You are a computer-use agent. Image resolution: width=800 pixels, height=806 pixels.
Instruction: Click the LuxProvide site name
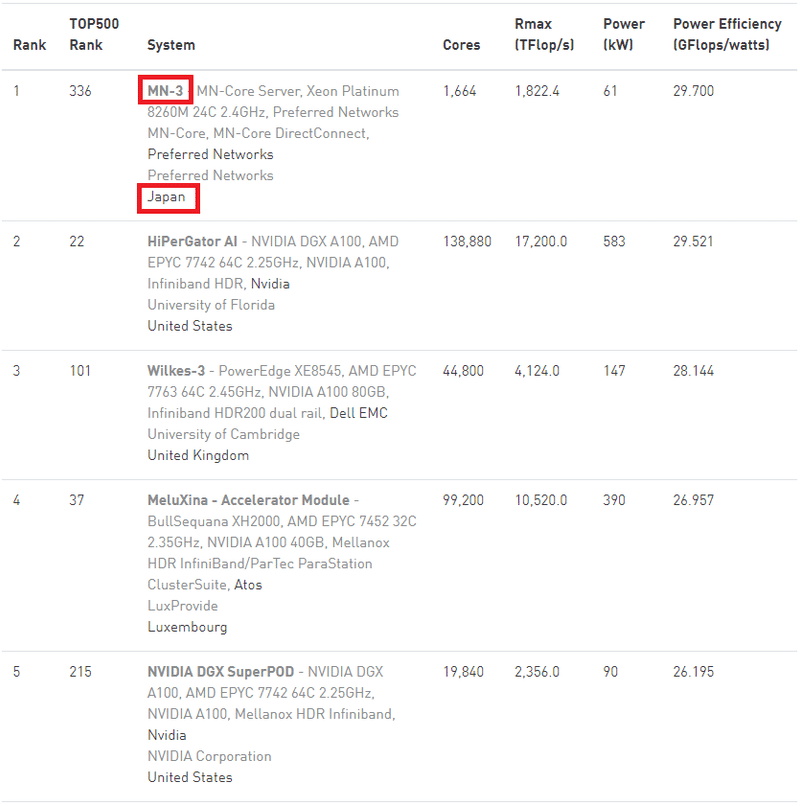tap(183, 606)
